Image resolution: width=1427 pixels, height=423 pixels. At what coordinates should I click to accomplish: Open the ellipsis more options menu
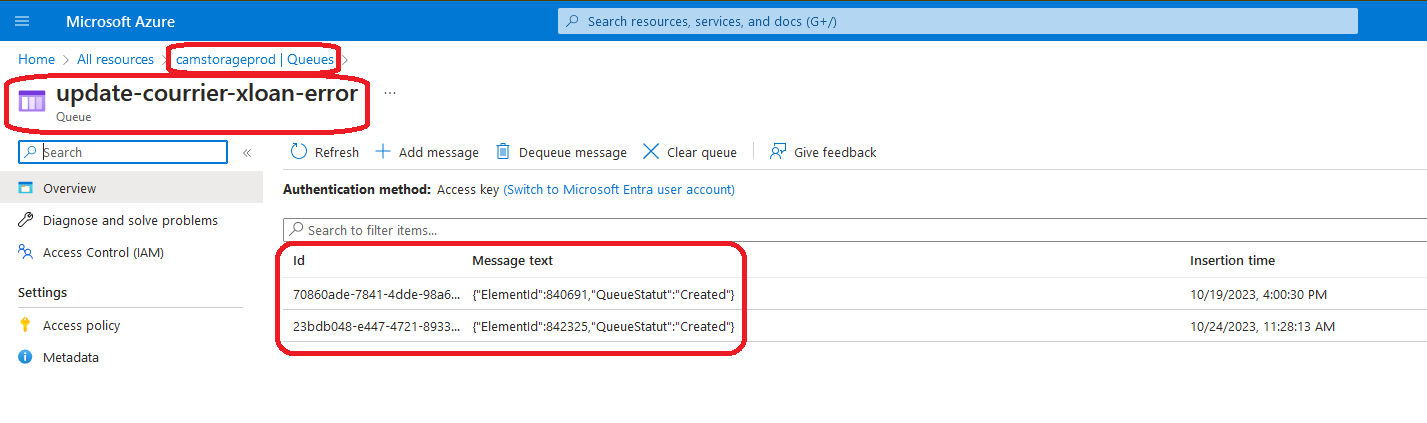(390, 93)
